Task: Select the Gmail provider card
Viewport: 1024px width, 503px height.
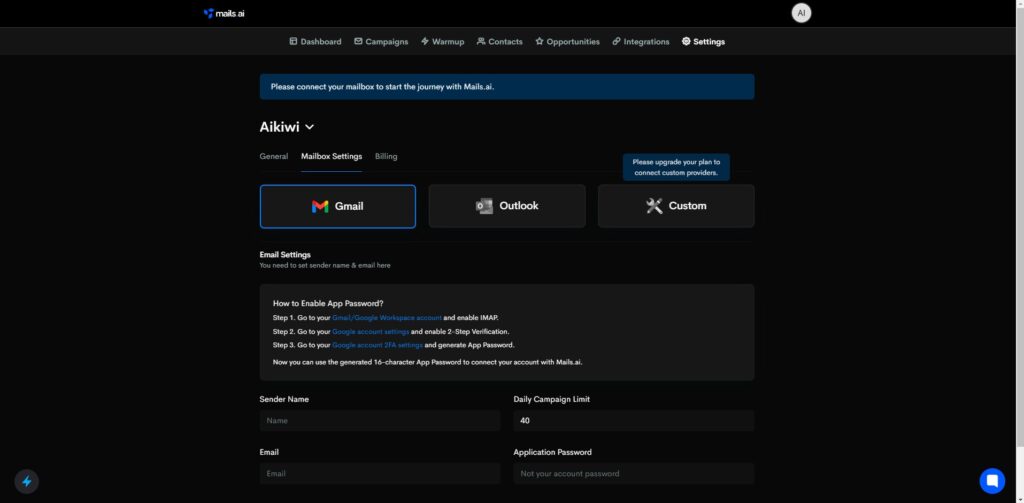Action: coord(338,206)
